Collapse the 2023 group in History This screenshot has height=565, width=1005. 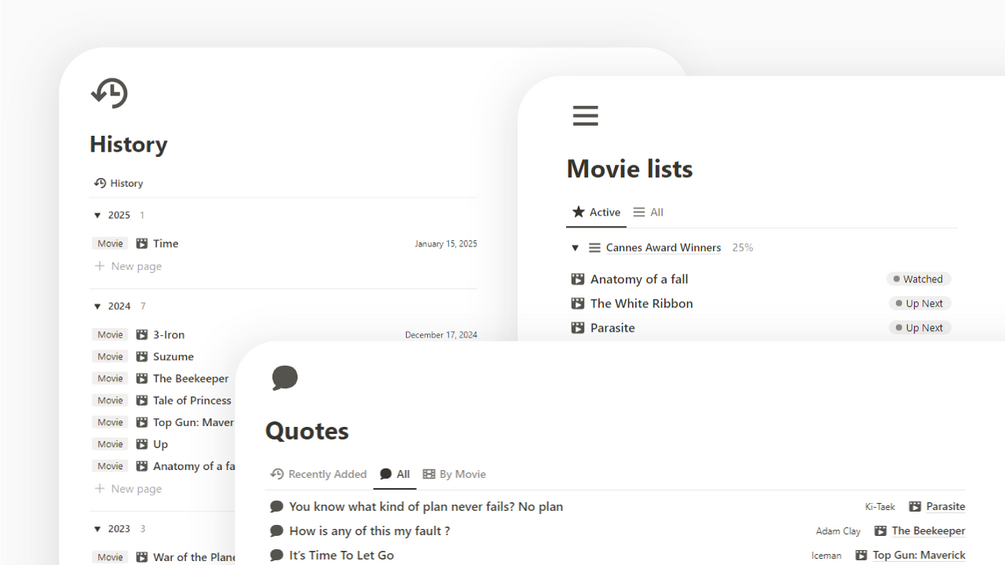(97, 529)
